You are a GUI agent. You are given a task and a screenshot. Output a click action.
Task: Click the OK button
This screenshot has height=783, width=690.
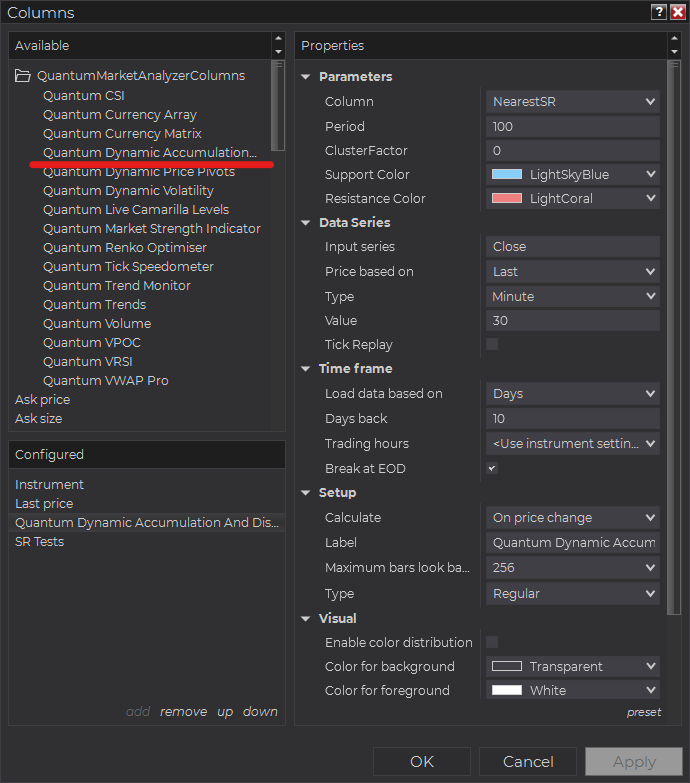pyautogui.click(x=422, y=762)
